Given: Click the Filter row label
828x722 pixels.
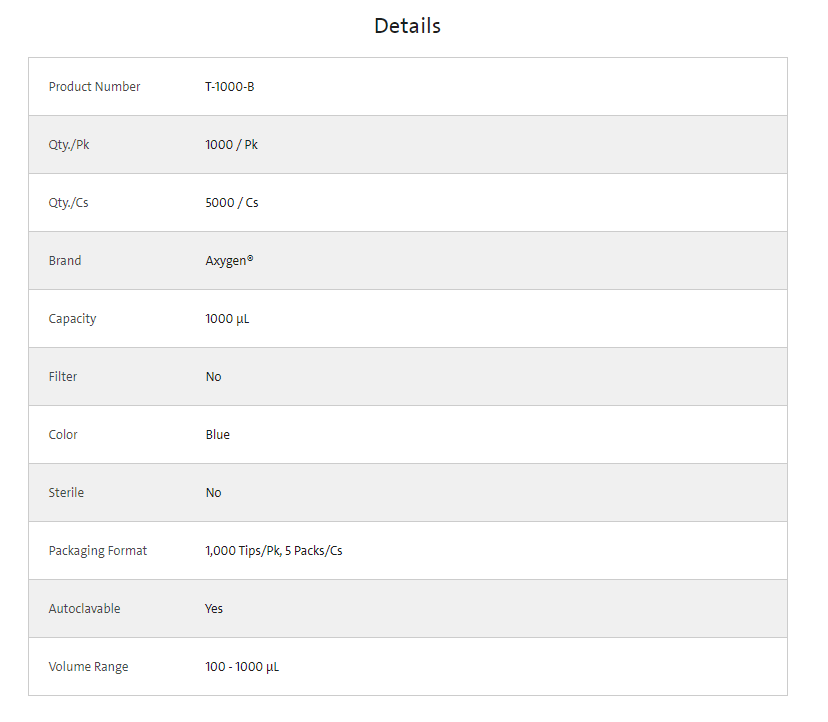Looking at the screenshot, I should (63, 377).
